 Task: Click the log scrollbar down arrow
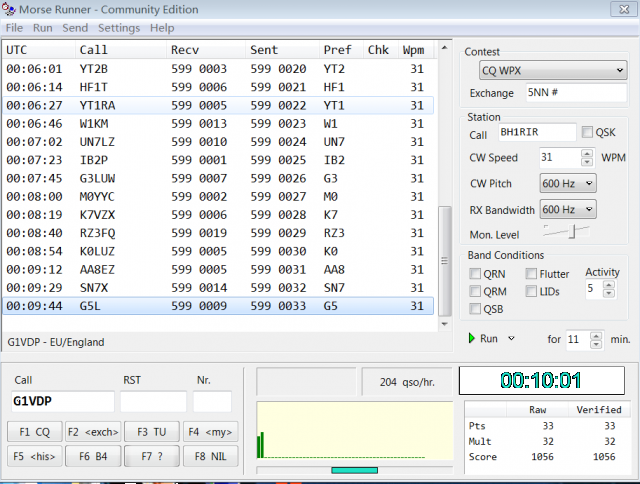(444, 324)
